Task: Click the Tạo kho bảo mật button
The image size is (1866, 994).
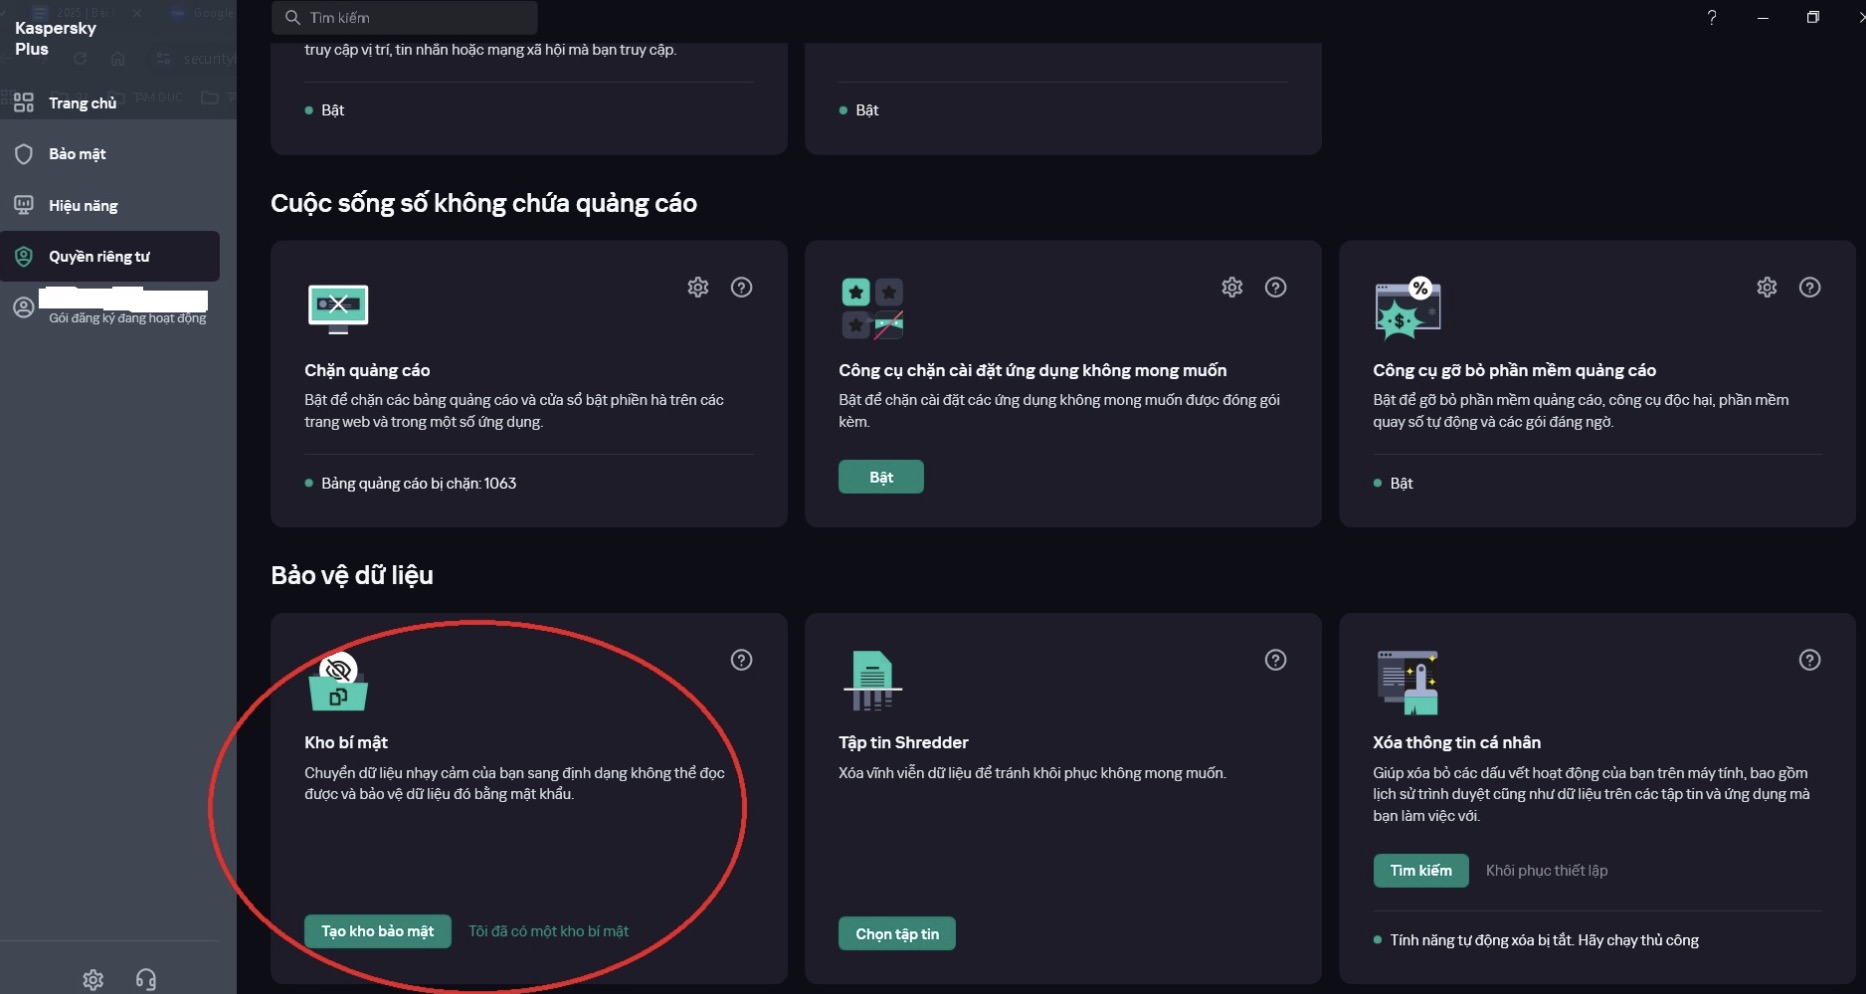Action: pyautogui.click(x=377, y=931)
